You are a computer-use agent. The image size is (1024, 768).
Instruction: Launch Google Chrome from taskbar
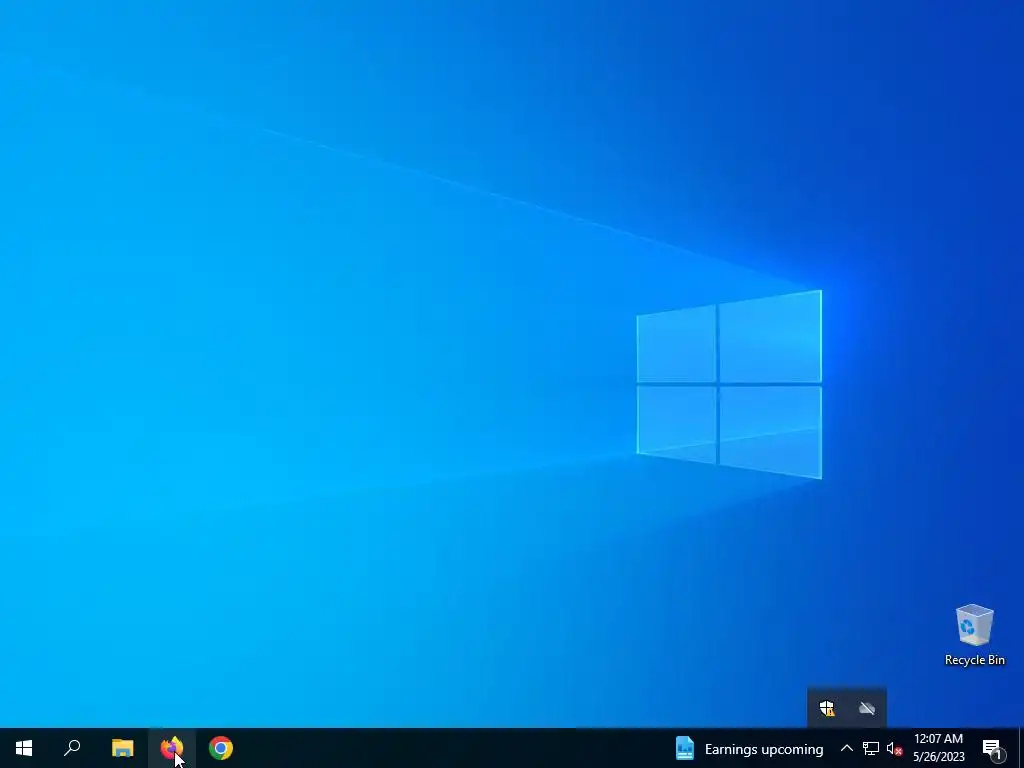pos(221,748)
